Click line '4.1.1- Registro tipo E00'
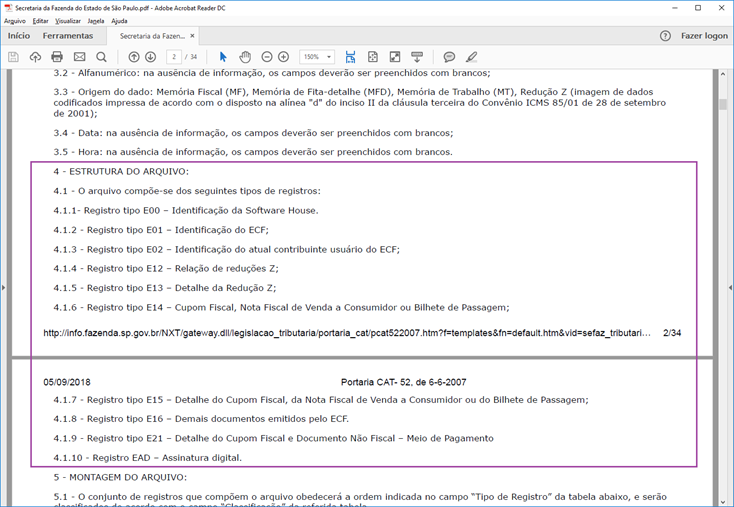The width and height of the screenshot is (734, 507). 186,211
